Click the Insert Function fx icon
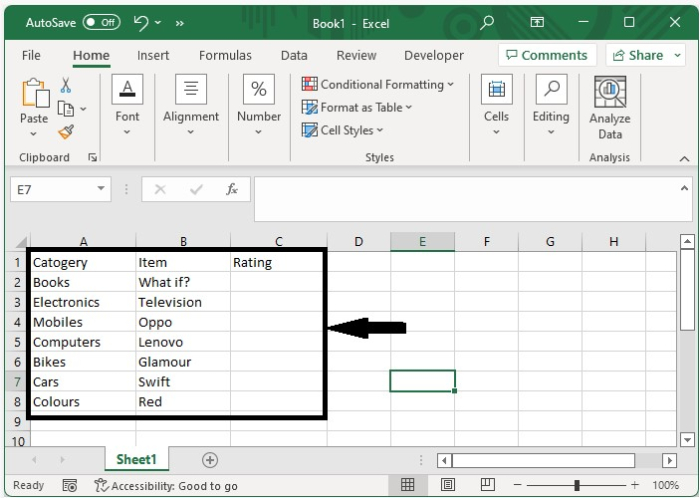The height and width of the screenshot is (498, 700). (x=232, y=189)
